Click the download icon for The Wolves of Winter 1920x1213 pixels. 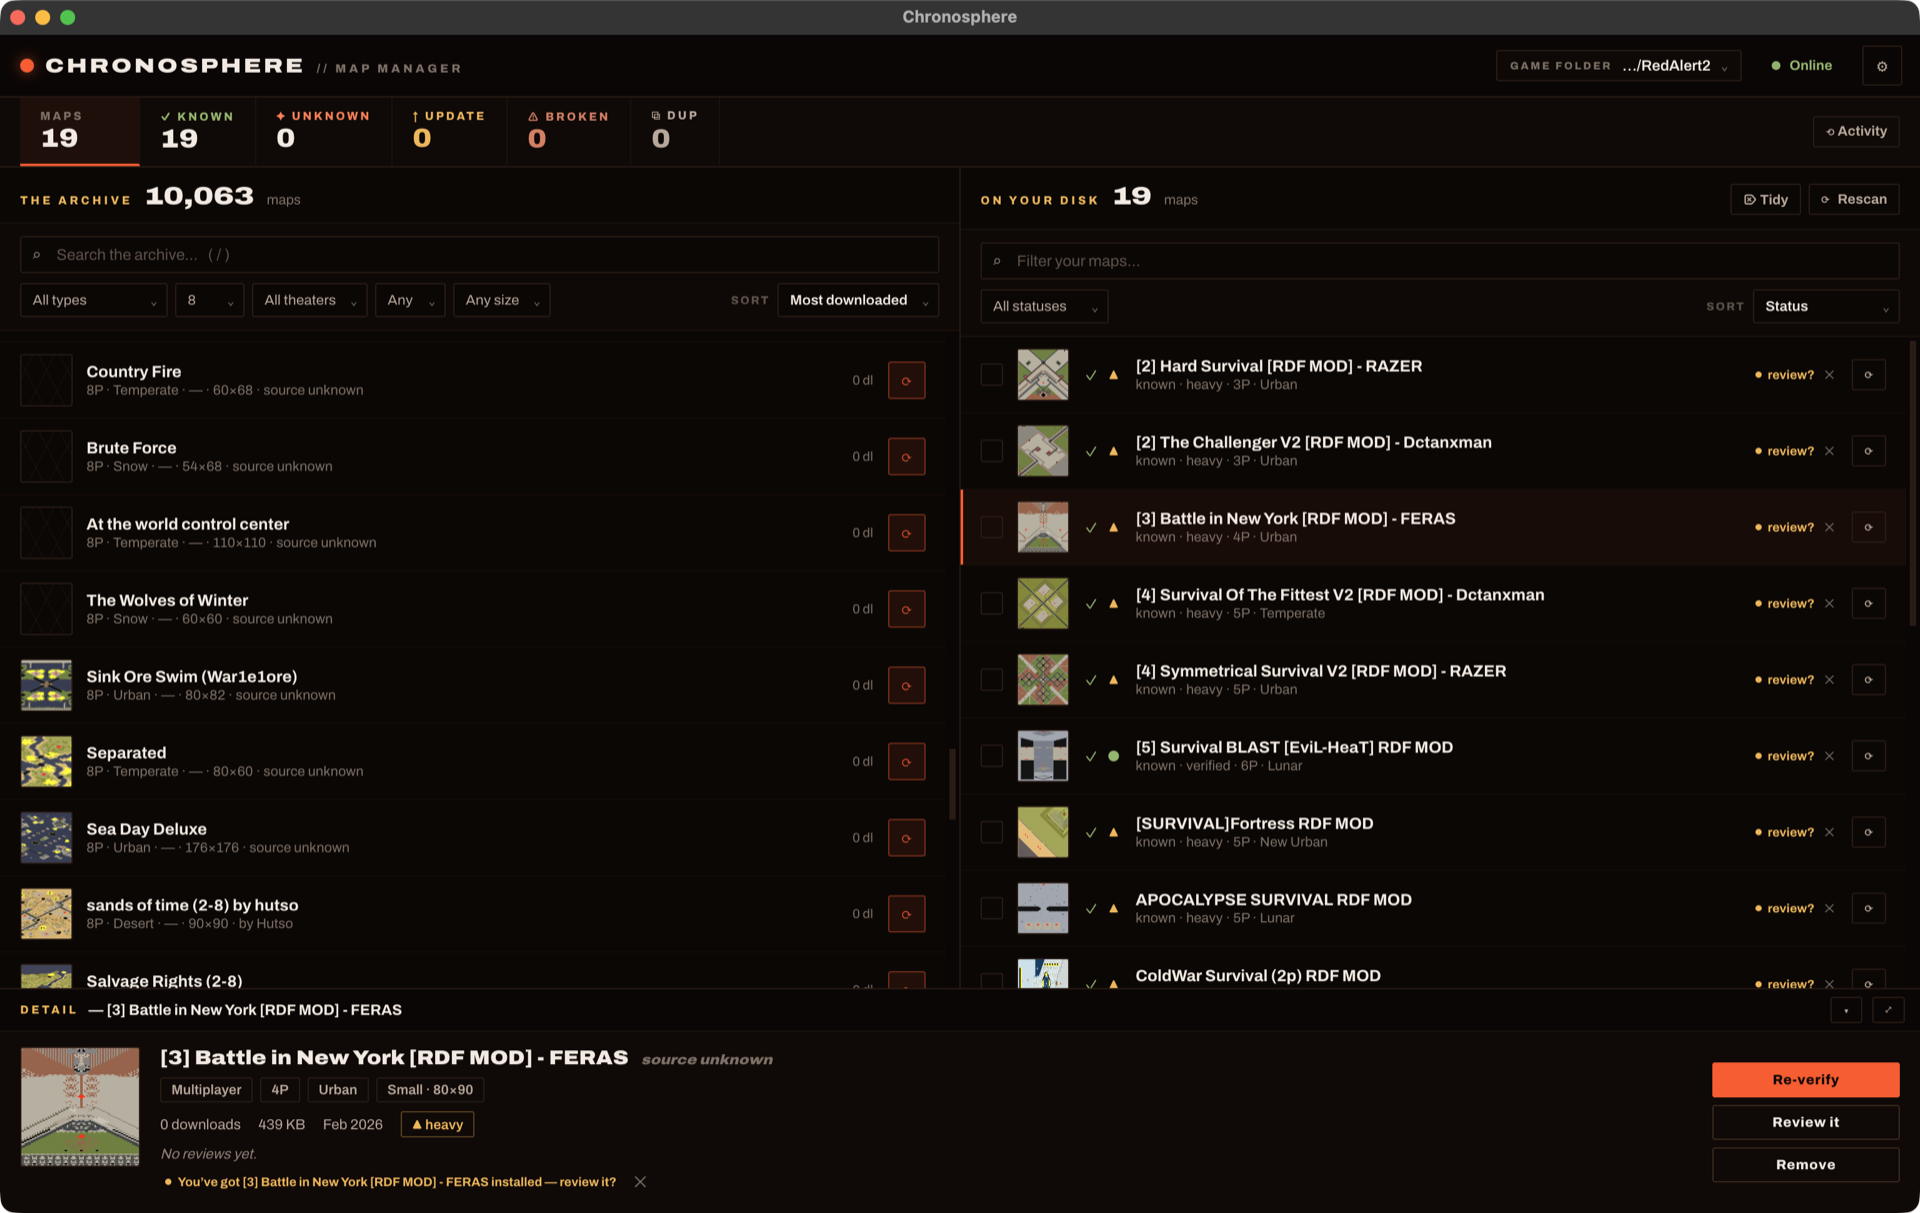[x=906, y=609]
